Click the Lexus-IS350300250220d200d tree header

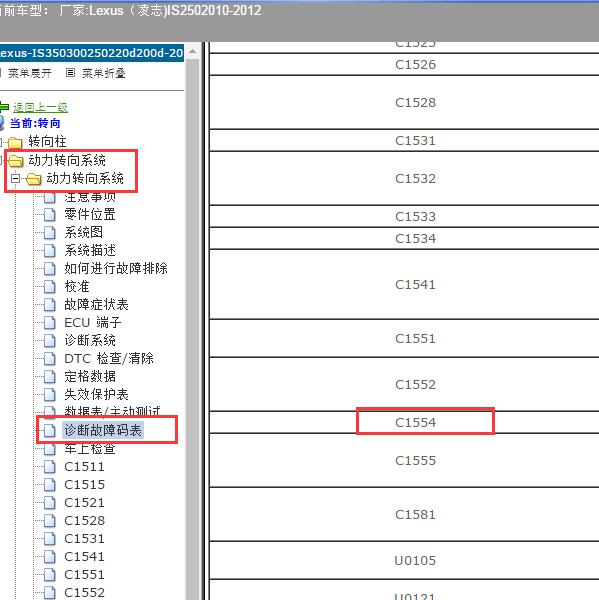92,53
